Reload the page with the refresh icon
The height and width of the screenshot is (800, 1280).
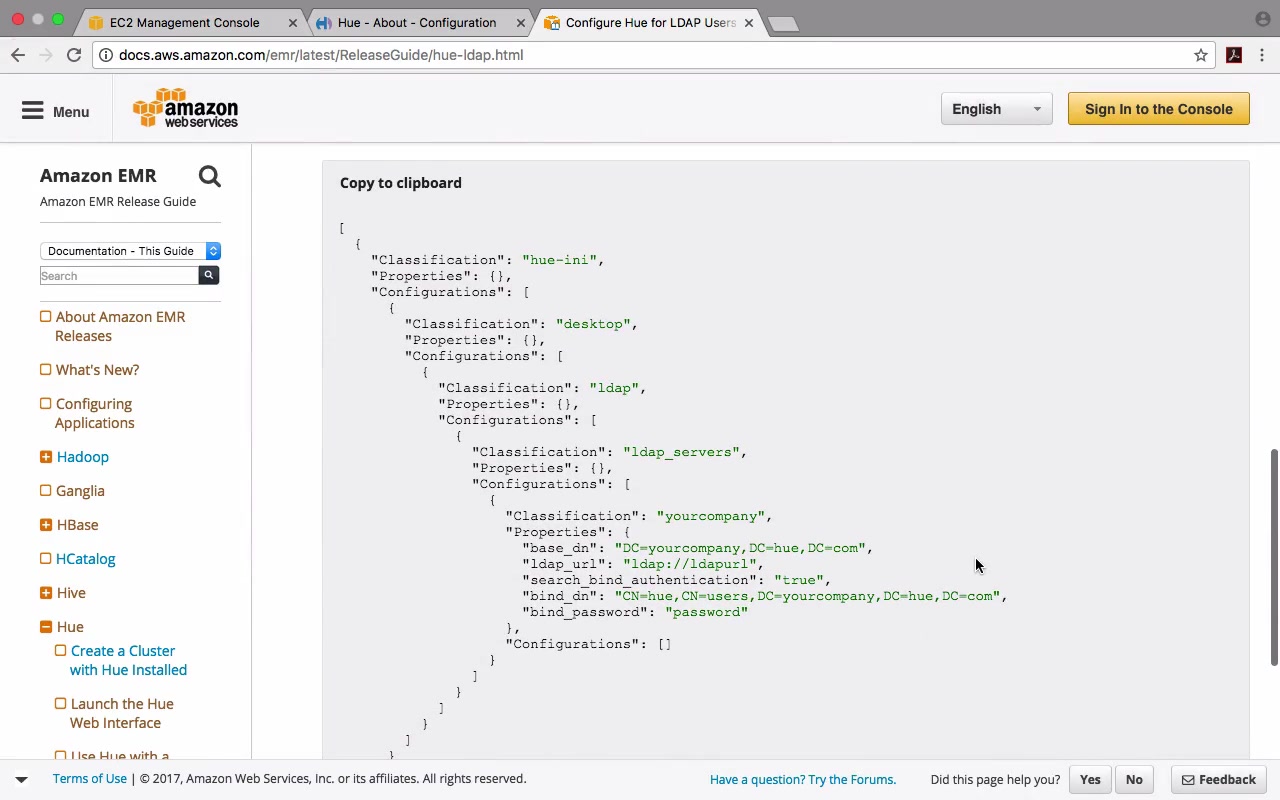click(74, 55)
